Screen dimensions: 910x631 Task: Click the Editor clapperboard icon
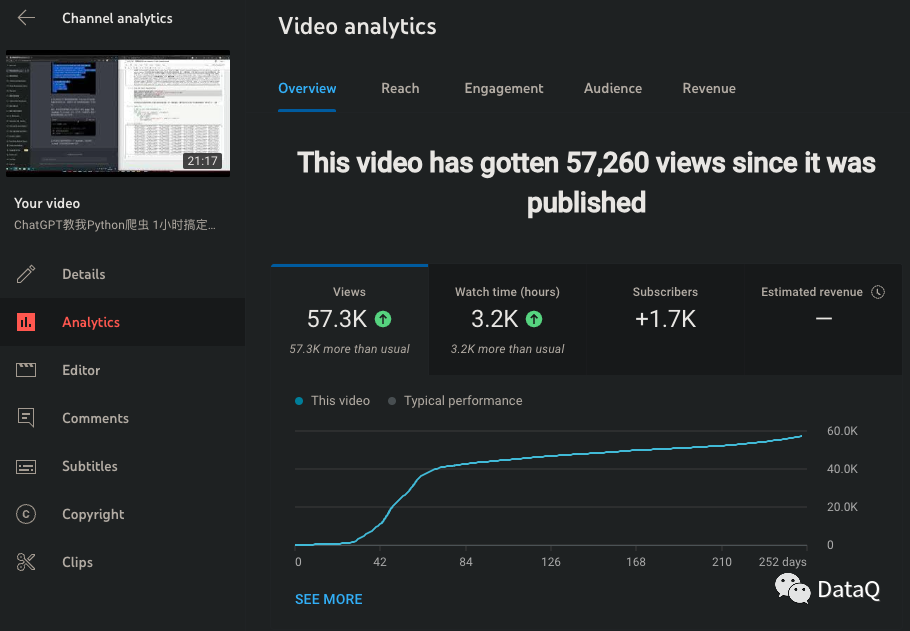(x=26, y=370)
